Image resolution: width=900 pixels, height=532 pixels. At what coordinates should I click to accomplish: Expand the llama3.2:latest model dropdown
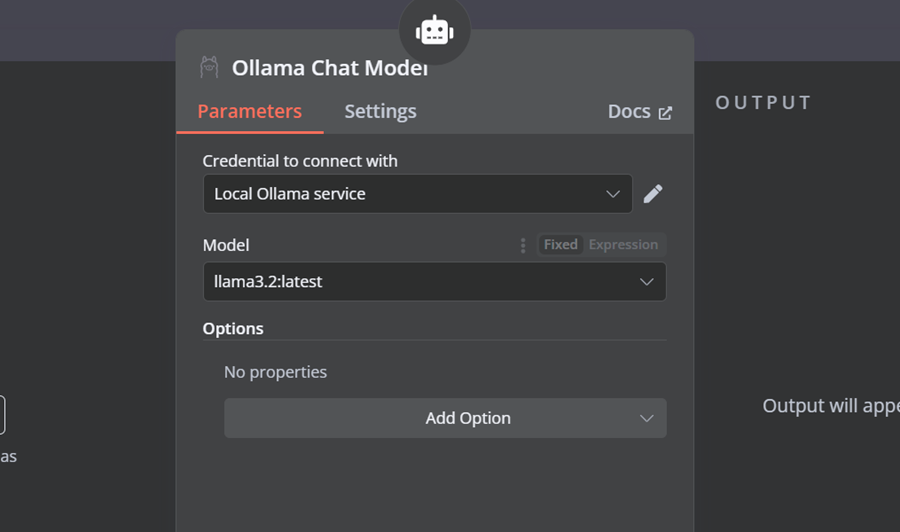click(435, 282)
